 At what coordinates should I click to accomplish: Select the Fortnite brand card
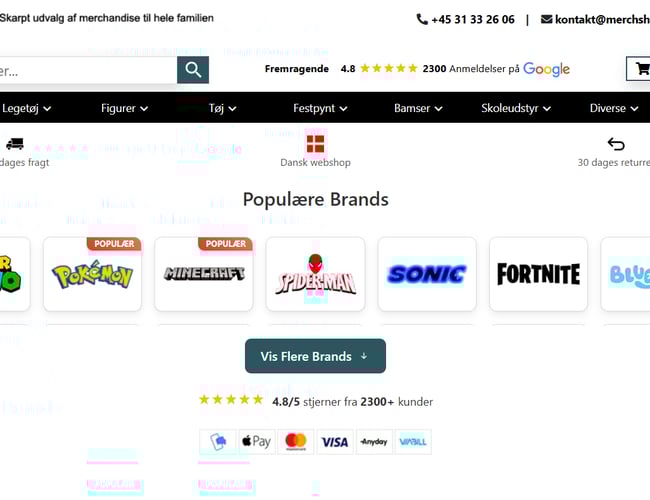tap(538, 274)
